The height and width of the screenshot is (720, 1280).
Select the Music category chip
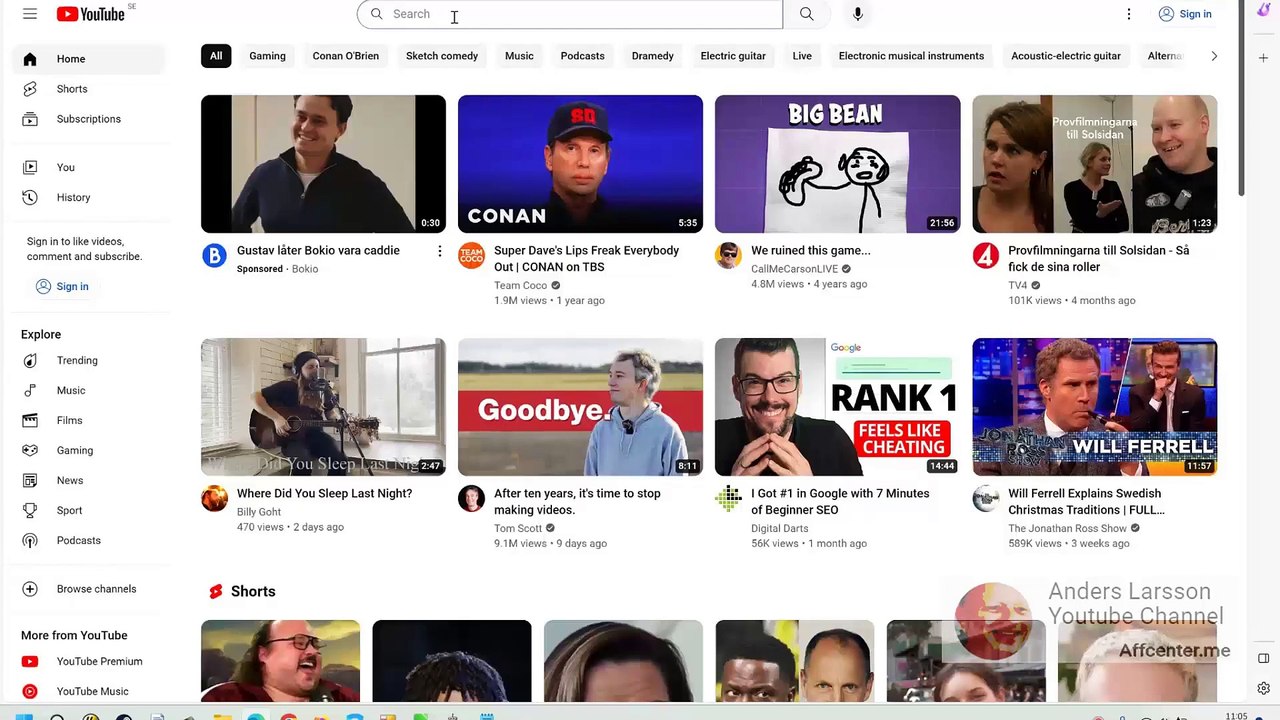click(x=519, y=56)
